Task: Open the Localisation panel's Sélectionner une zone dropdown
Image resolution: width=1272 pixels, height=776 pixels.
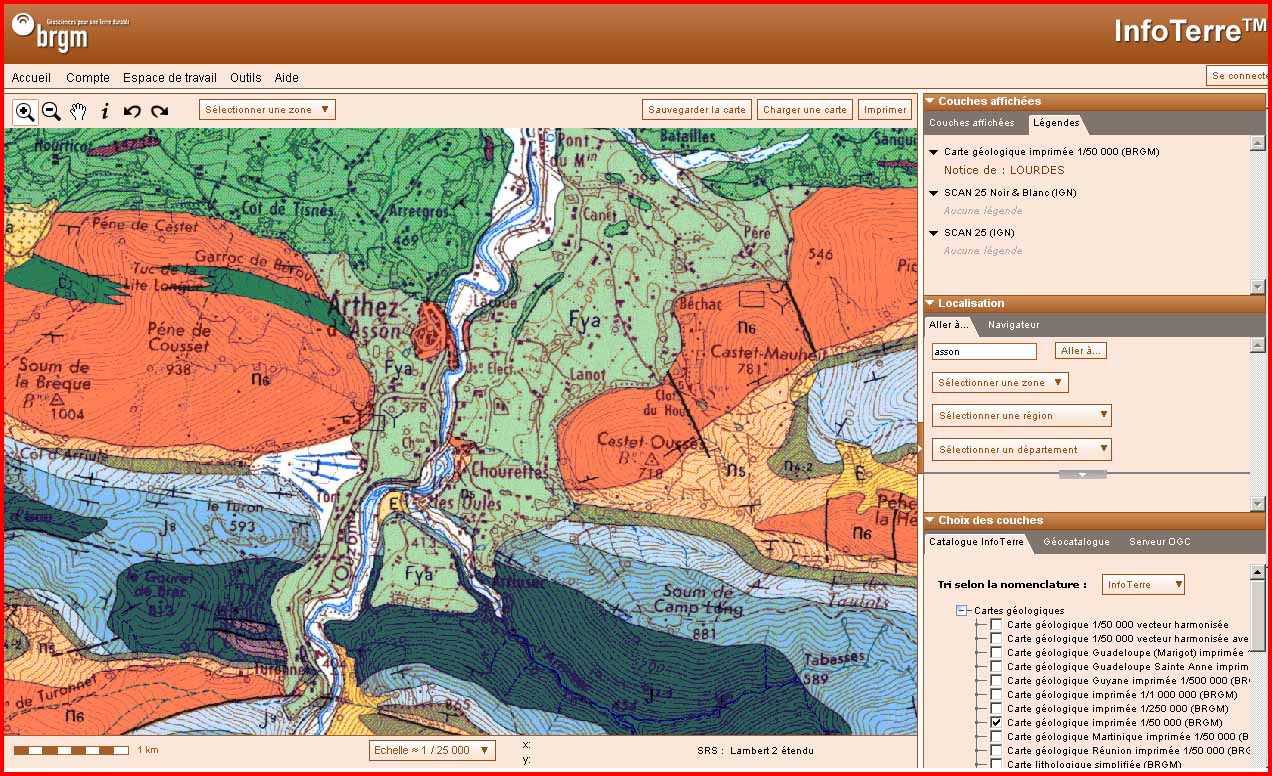Action: click(x=1000, y=382)
